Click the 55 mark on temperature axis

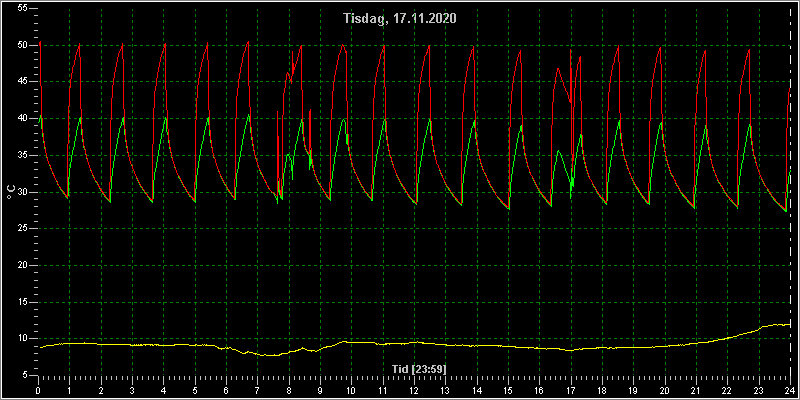click(21, 9)
